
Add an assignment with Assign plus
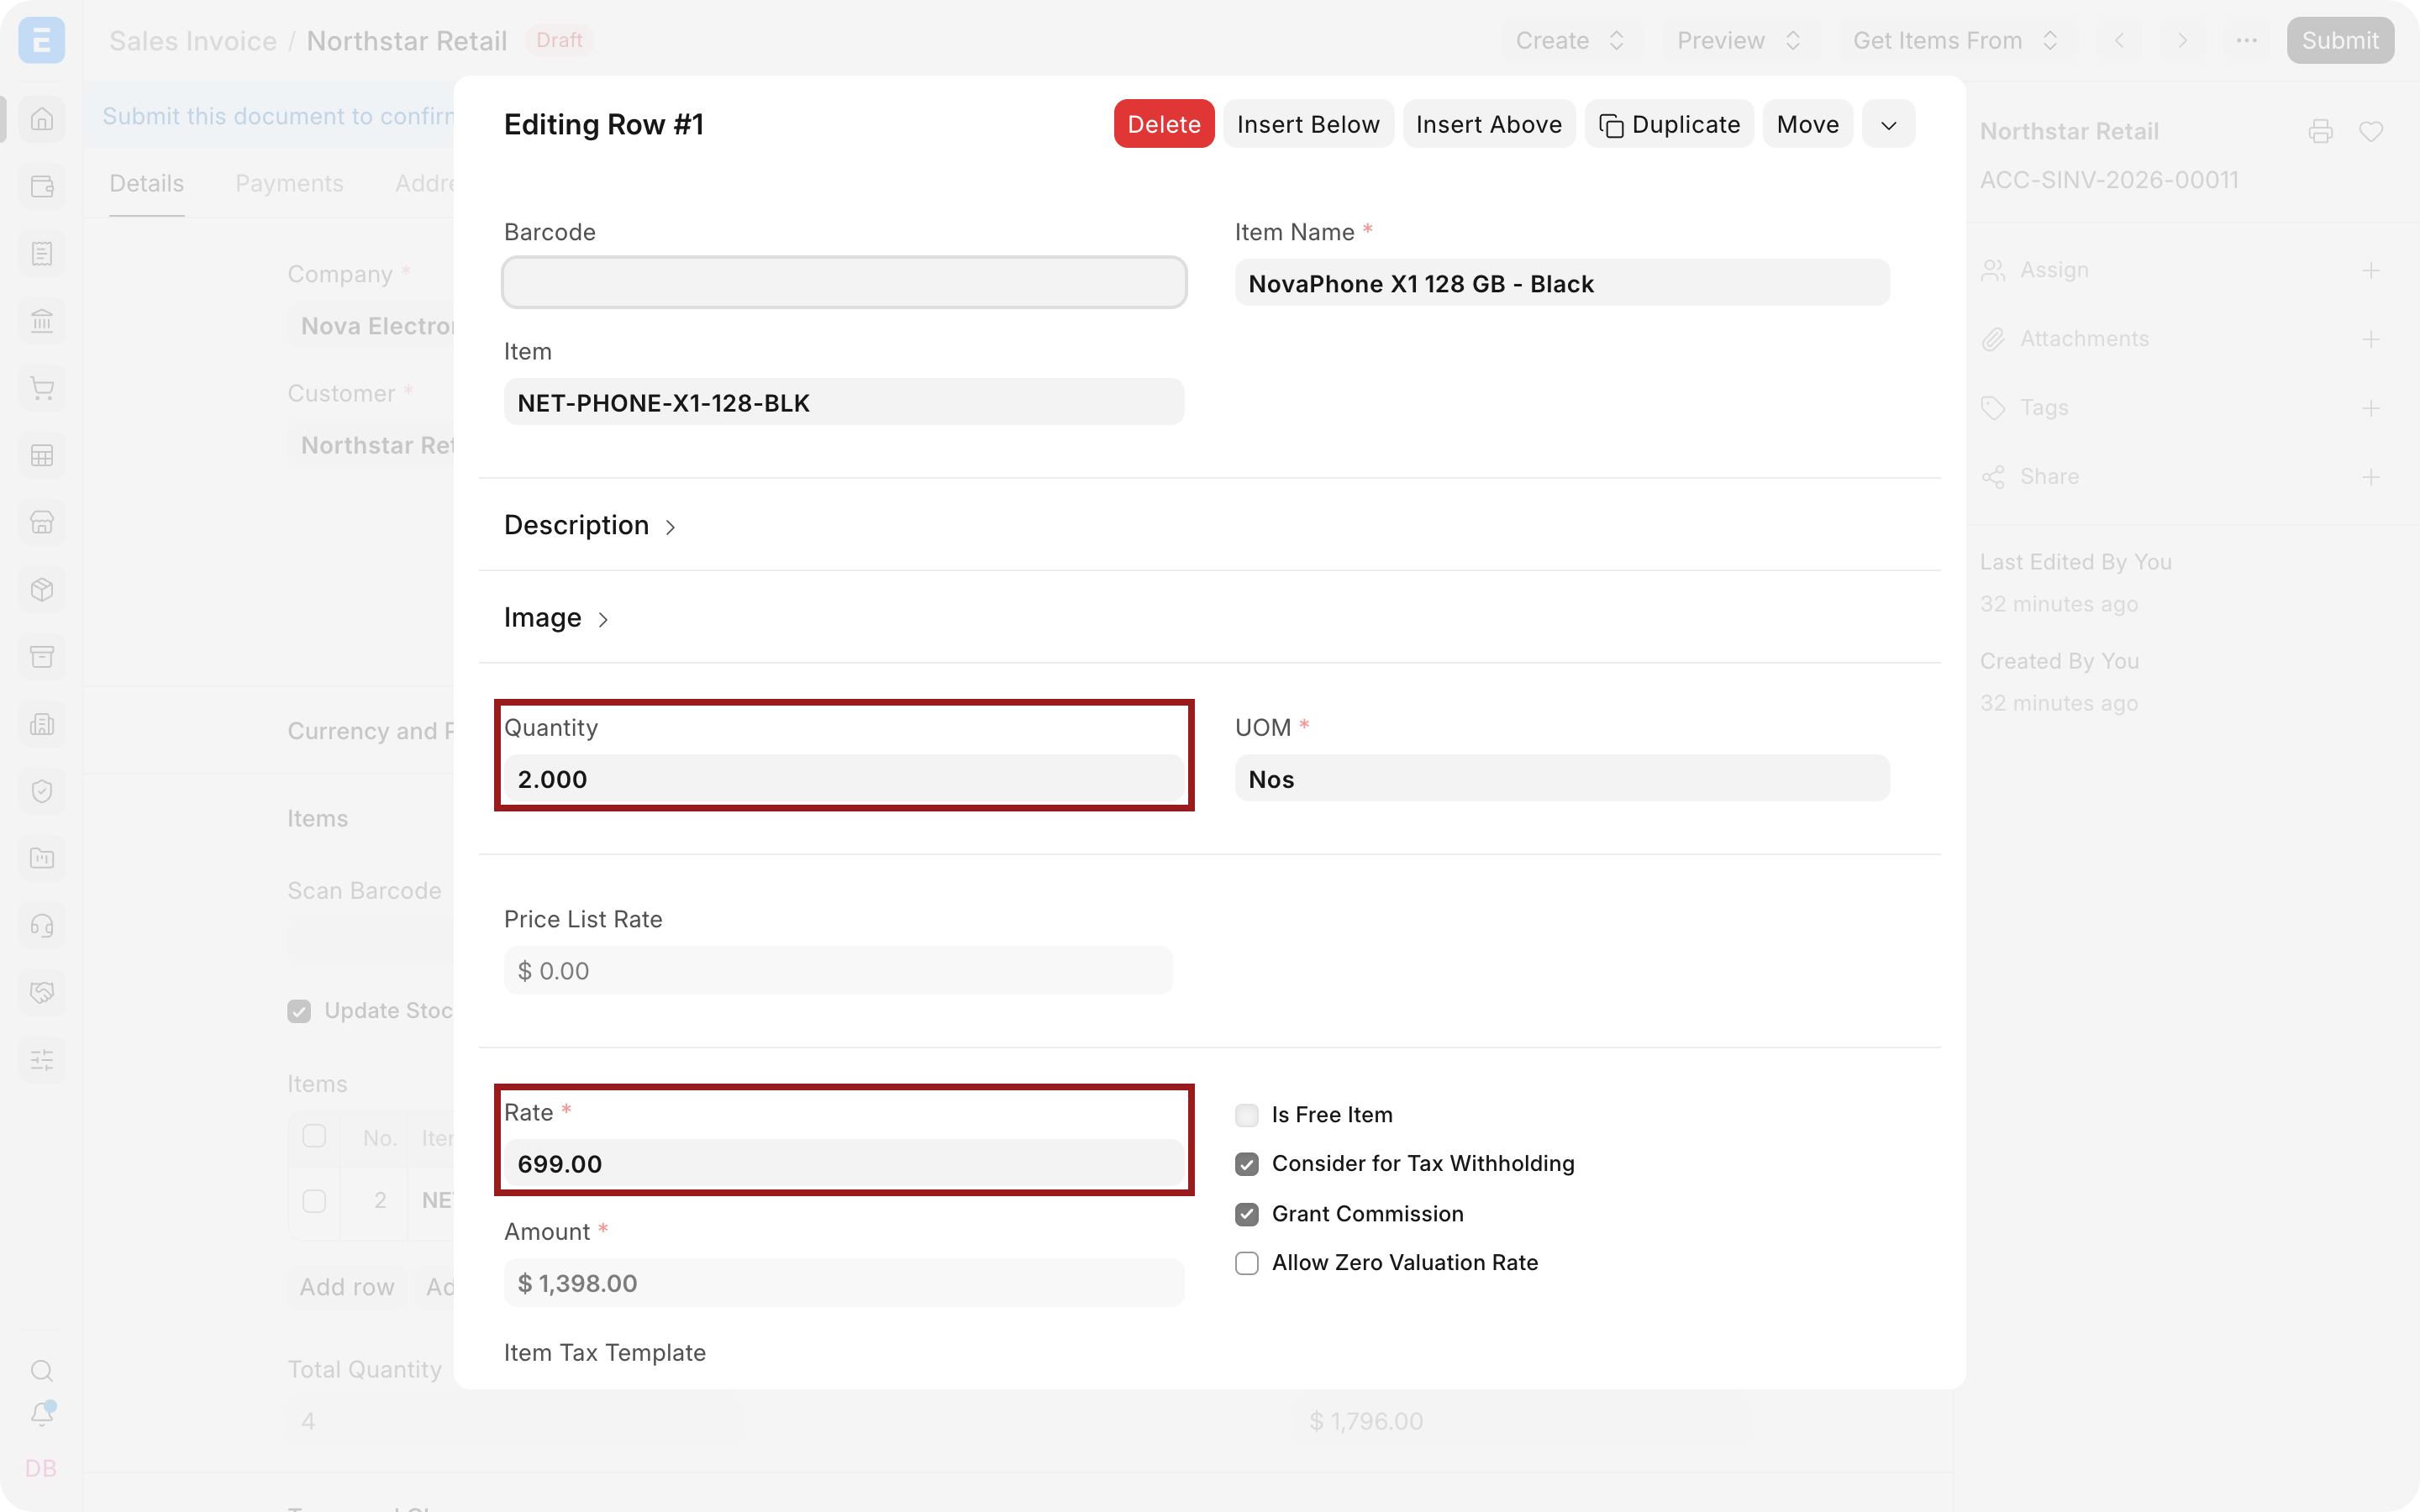2371,270
